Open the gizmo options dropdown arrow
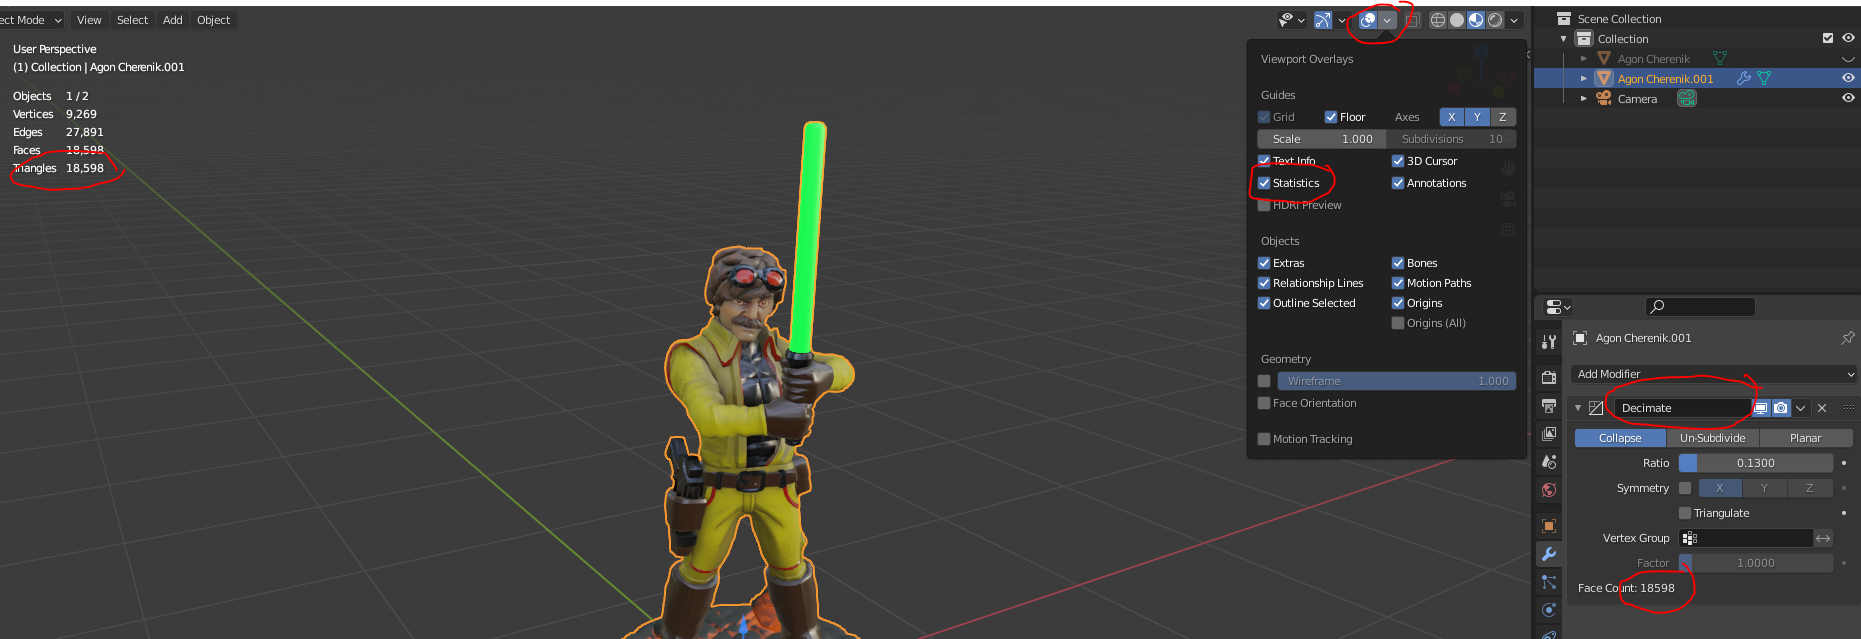1861x639 pixels. [1342, 20]
